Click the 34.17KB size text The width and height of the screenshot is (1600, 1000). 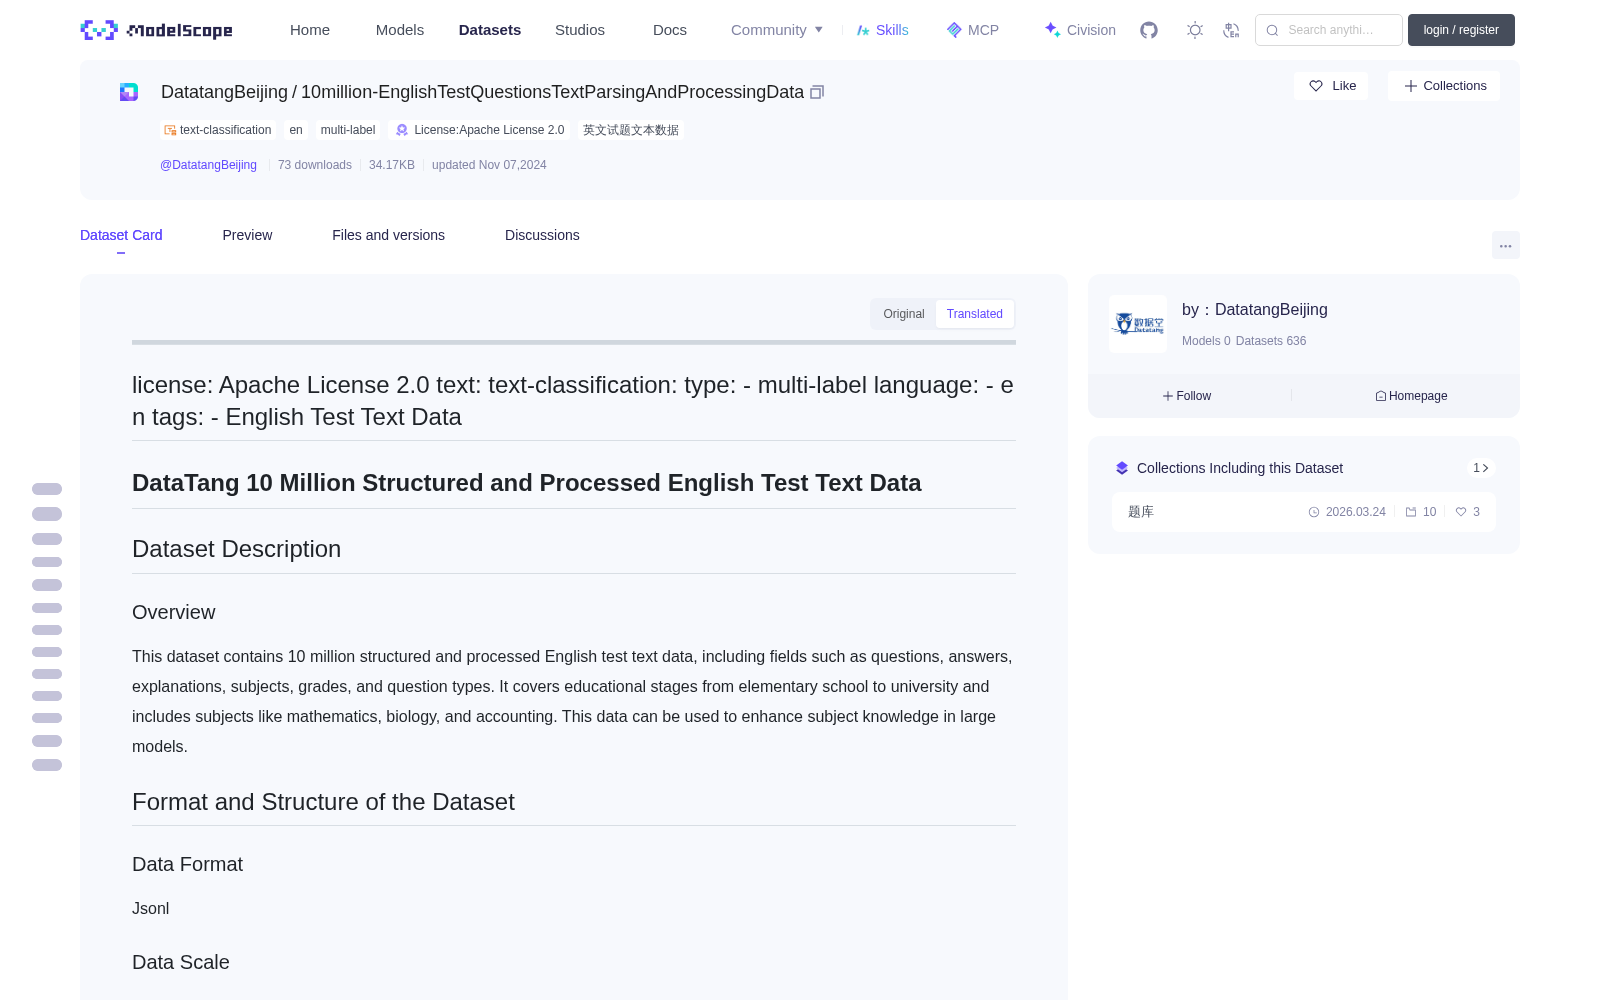click(392, 165)
